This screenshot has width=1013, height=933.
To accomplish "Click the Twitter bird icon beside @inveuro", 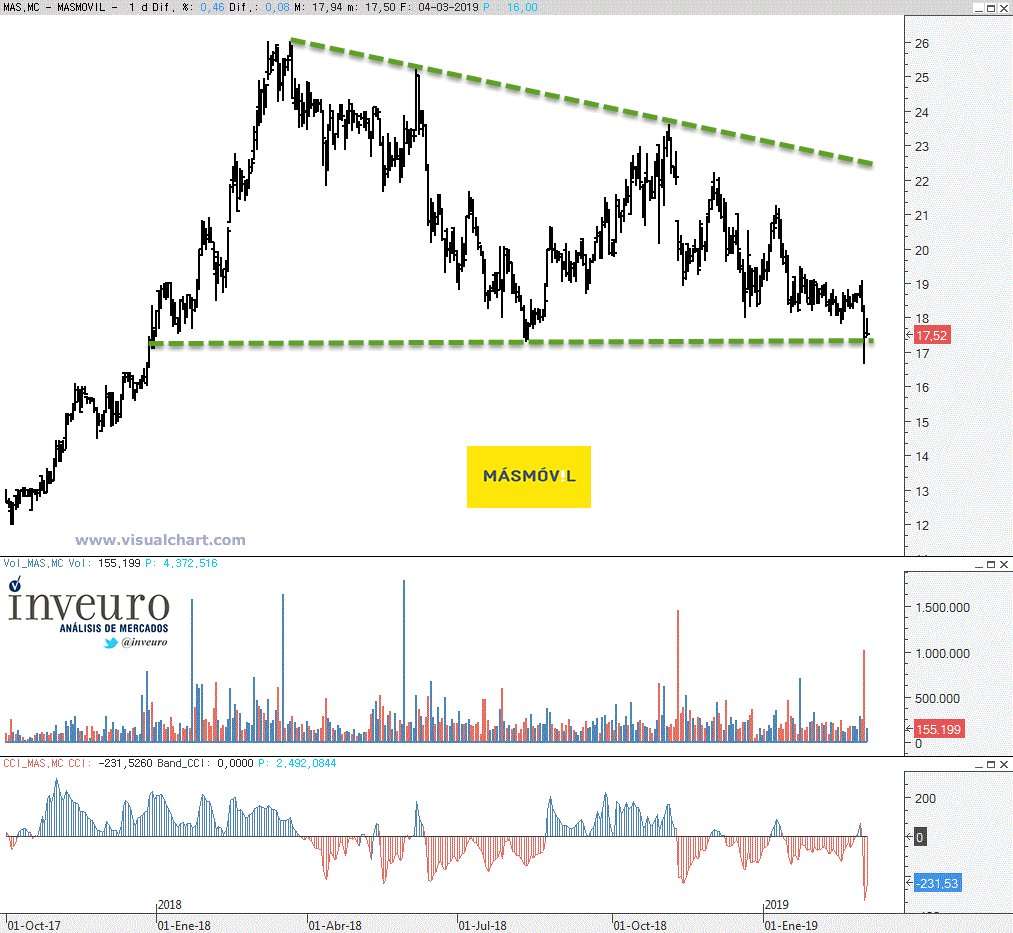I will [111, 643].
